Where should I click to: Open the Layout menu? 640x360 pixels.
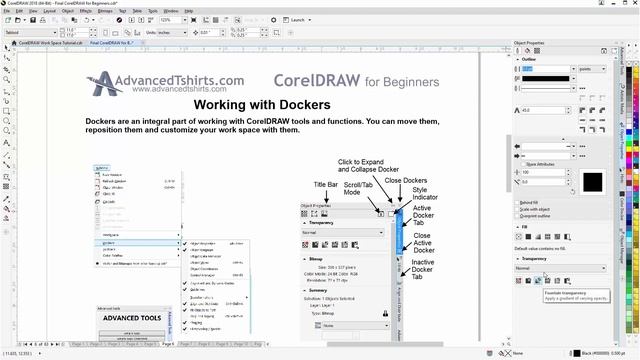point(49,11)
